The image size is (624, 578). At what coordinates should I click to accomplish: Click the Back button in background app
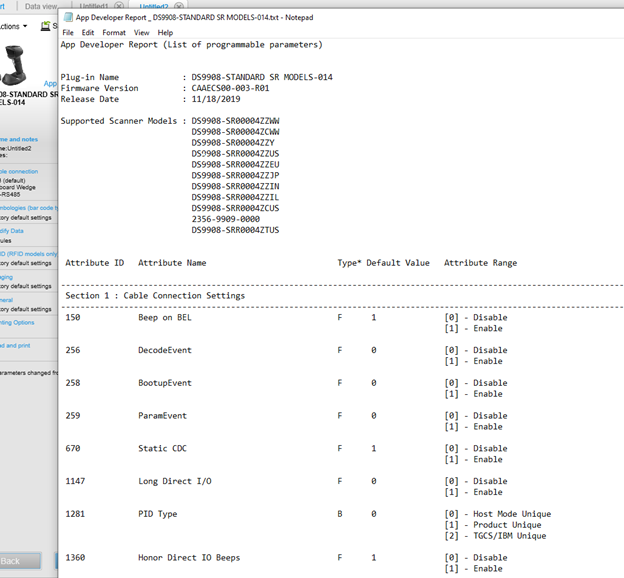[x=20, y=561]
